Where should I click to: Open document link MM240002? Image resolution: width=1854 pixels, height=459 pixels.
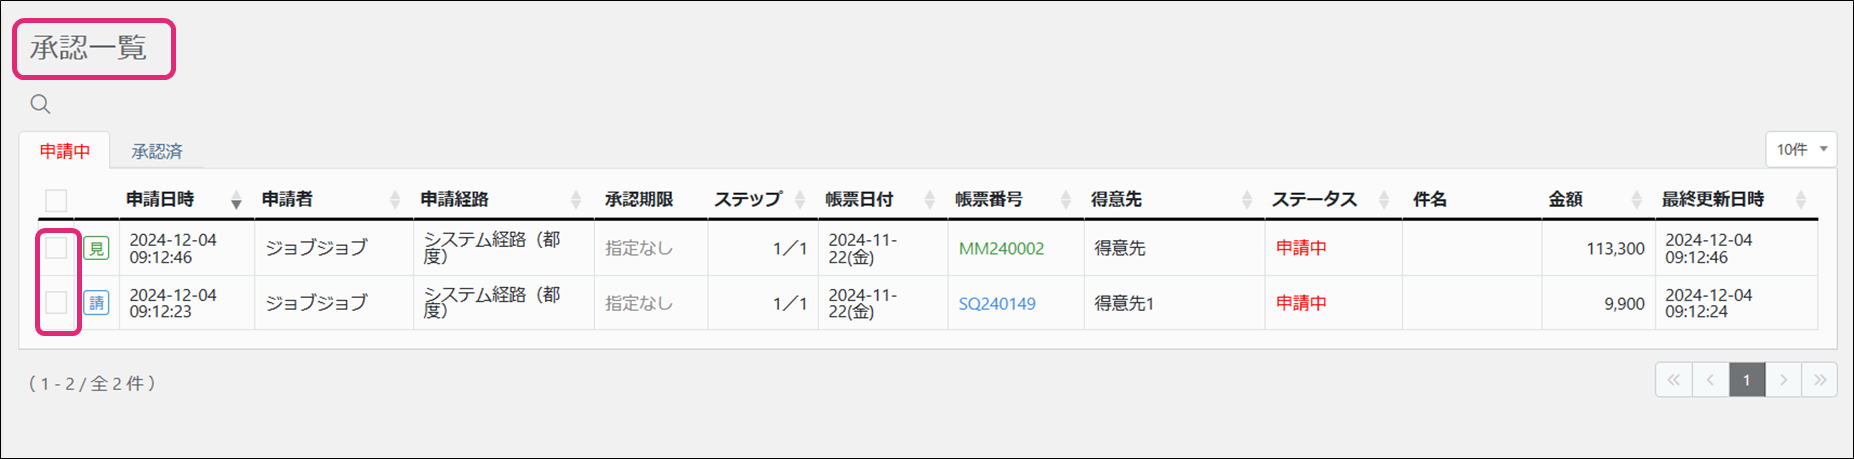coord(1001,249)
